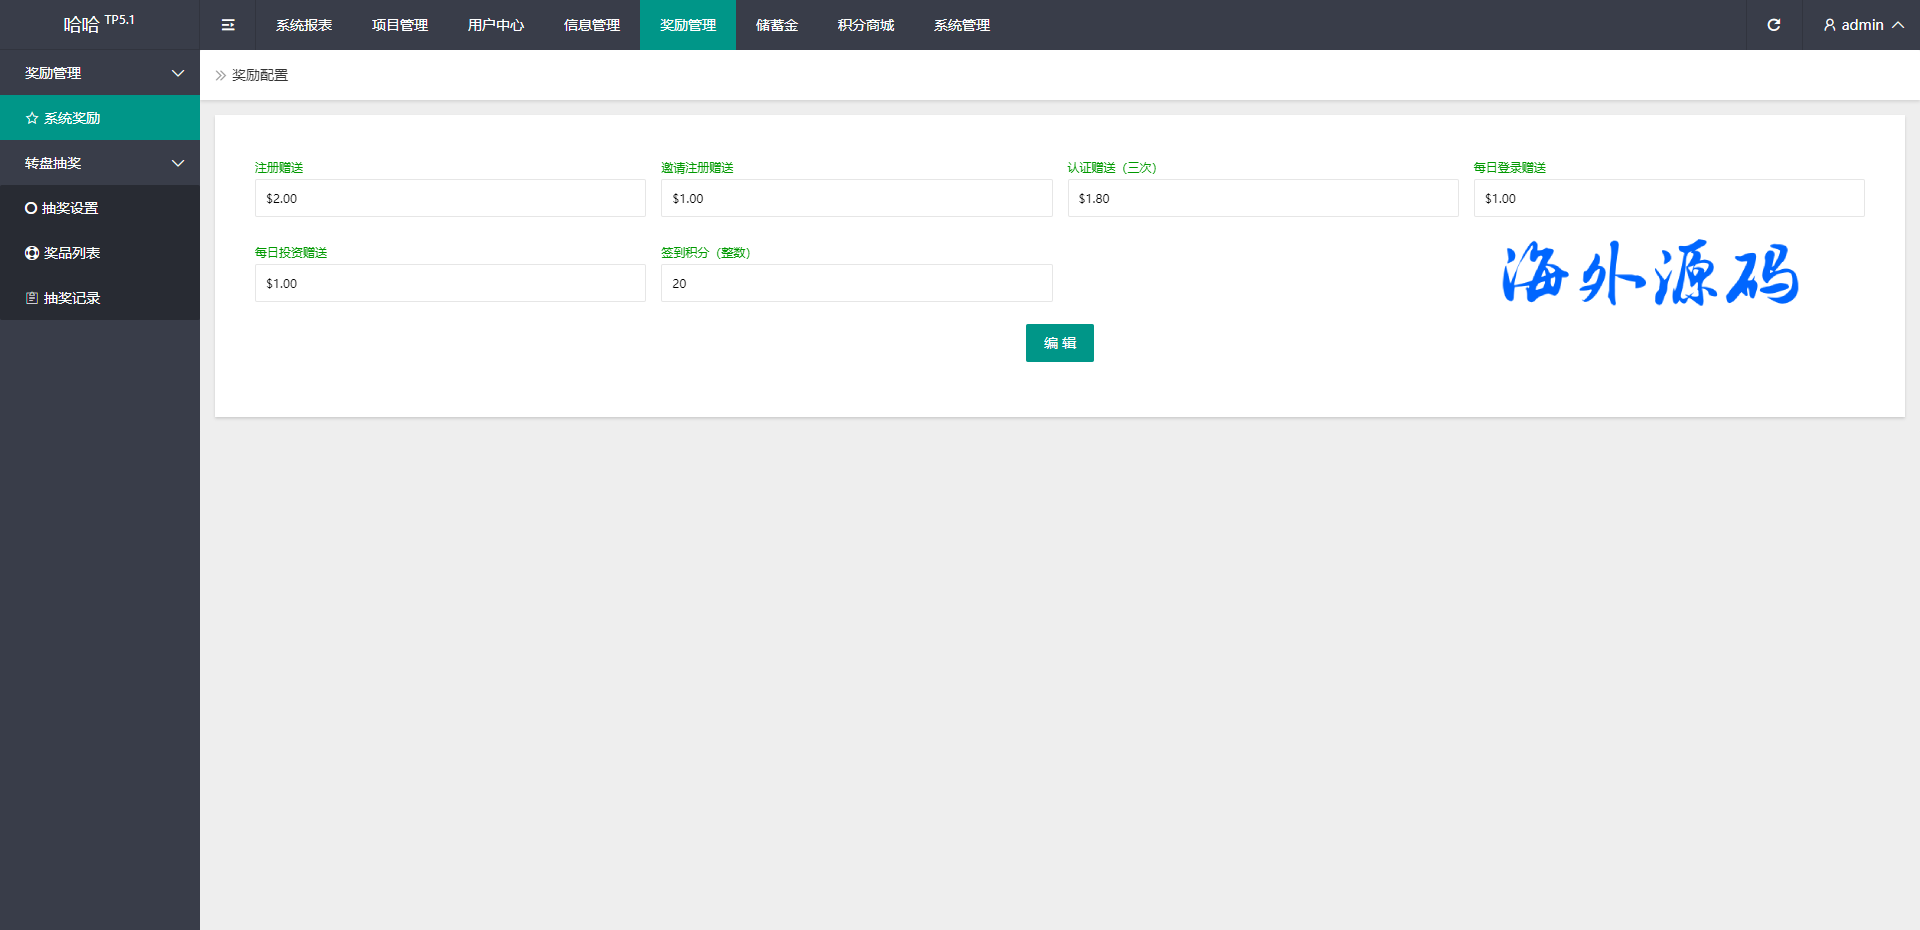Collapse the 转盘抽奖 sidebar group

click(x=178, y=163)
